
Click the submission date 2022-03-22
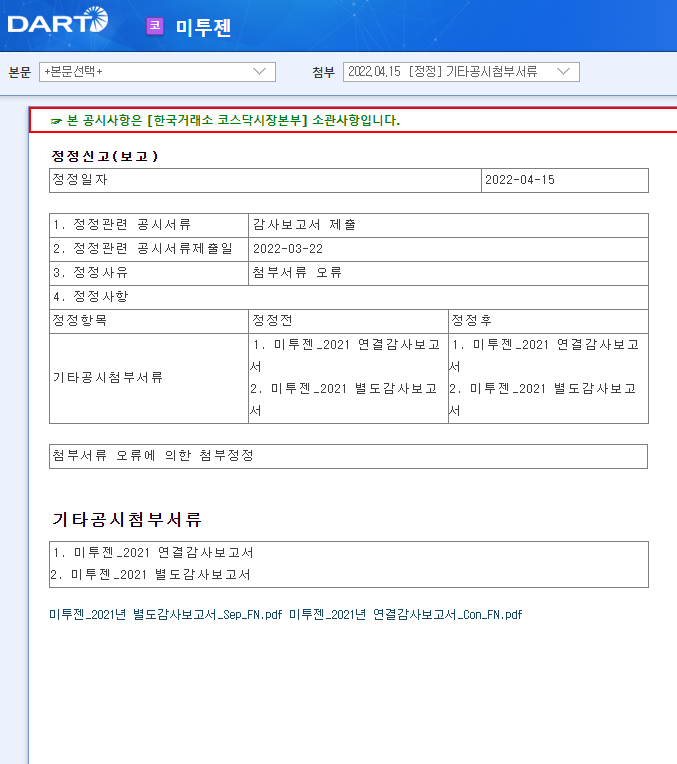tap(288, 249)
